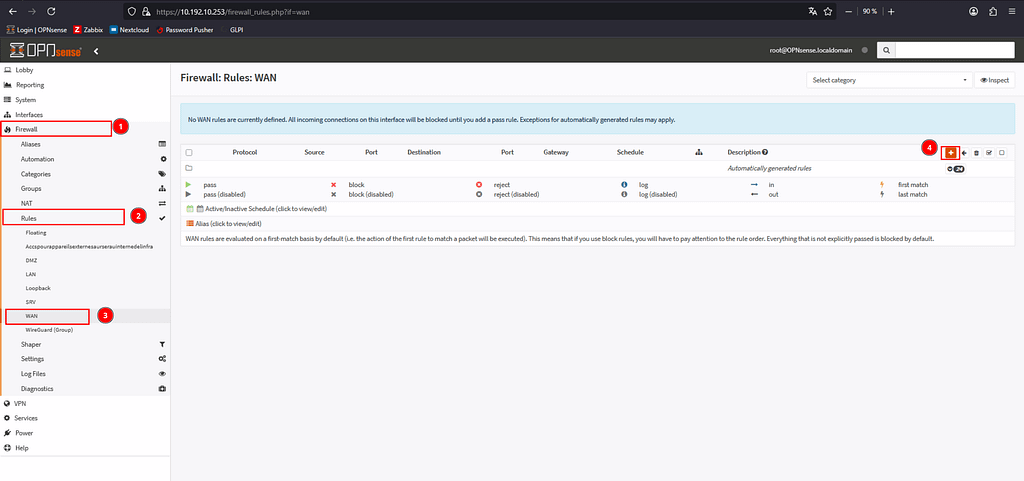Open the NAT menu item in sidebar
Screen dimensions: 1024x481
coord(29,203)
